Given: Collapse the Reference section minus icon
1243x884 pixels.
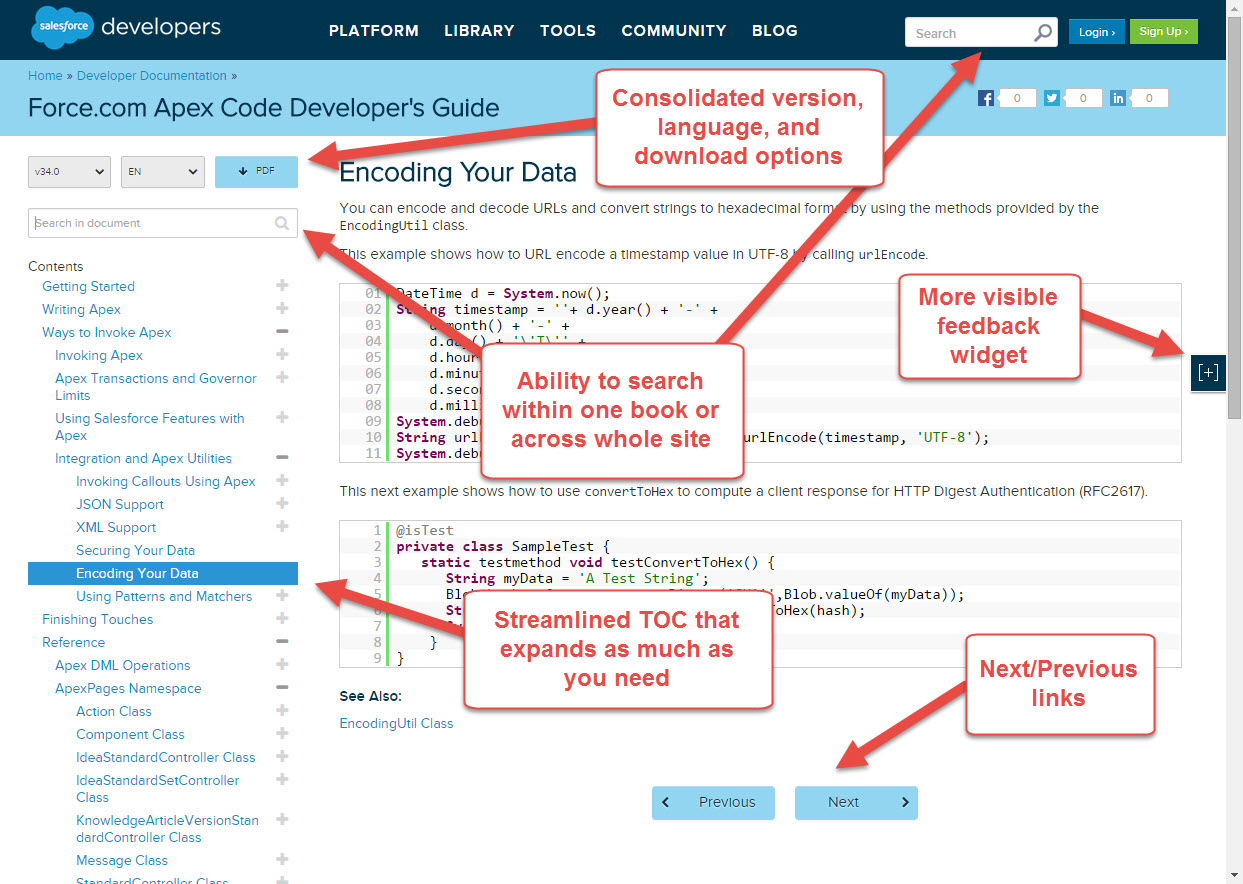Looking at the screenshot, I should [x=282, y=642].
